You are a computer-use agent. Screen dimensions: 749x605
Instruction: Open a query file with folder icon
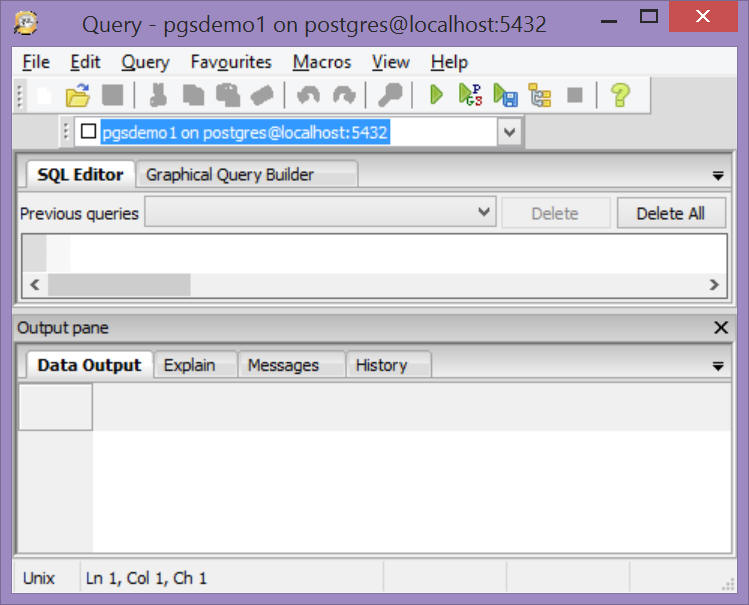coord(78,95)
